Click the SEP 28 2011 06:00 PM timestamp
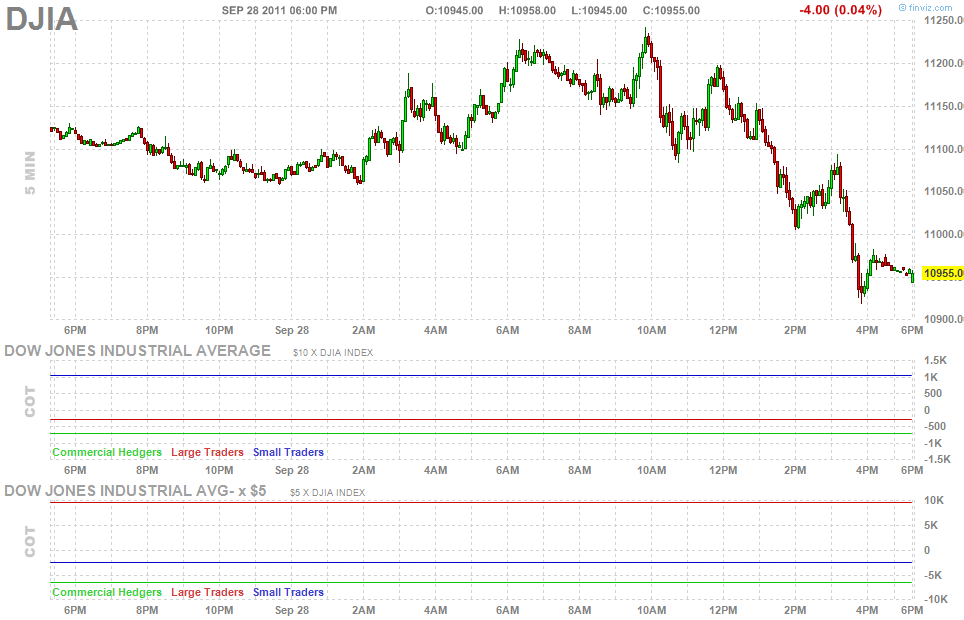The height and width of the screenshot is (620, 964). tap(279, 10)
